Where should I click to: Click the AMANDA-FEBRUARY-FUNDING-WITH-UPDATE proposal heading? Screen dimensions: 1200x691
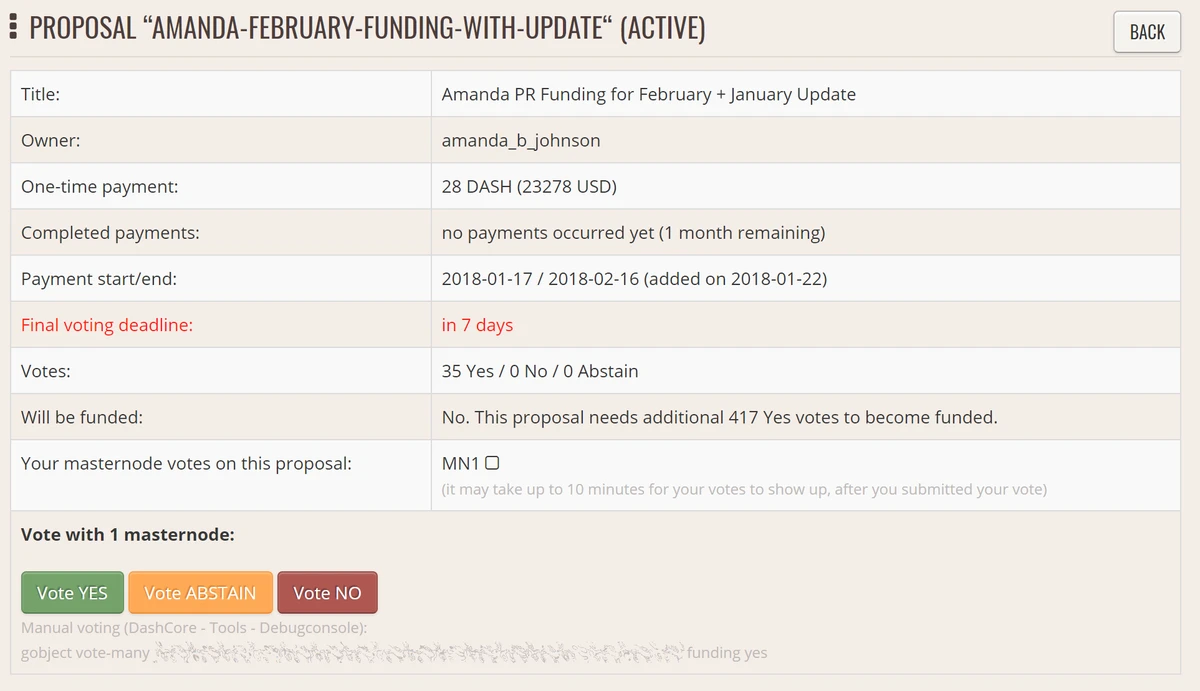367,28
